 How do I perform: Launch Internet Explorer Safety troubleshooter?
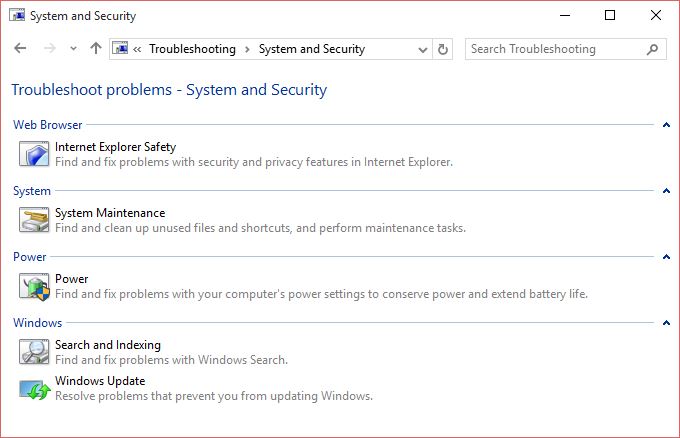tap(115, 147)
